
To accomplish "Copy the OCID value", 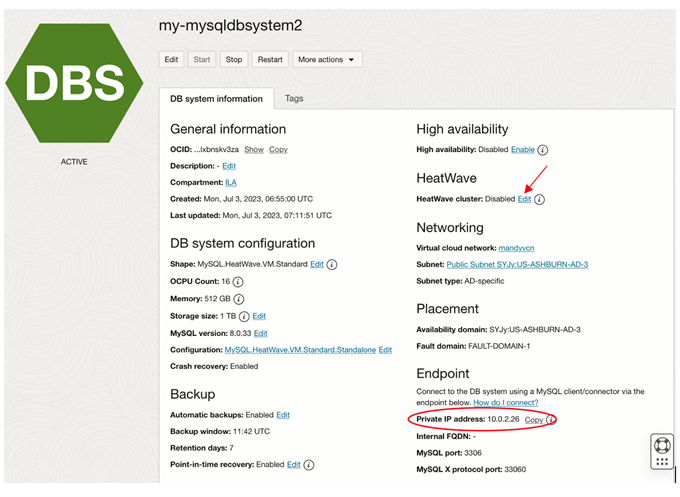I will tap(278, 150).
